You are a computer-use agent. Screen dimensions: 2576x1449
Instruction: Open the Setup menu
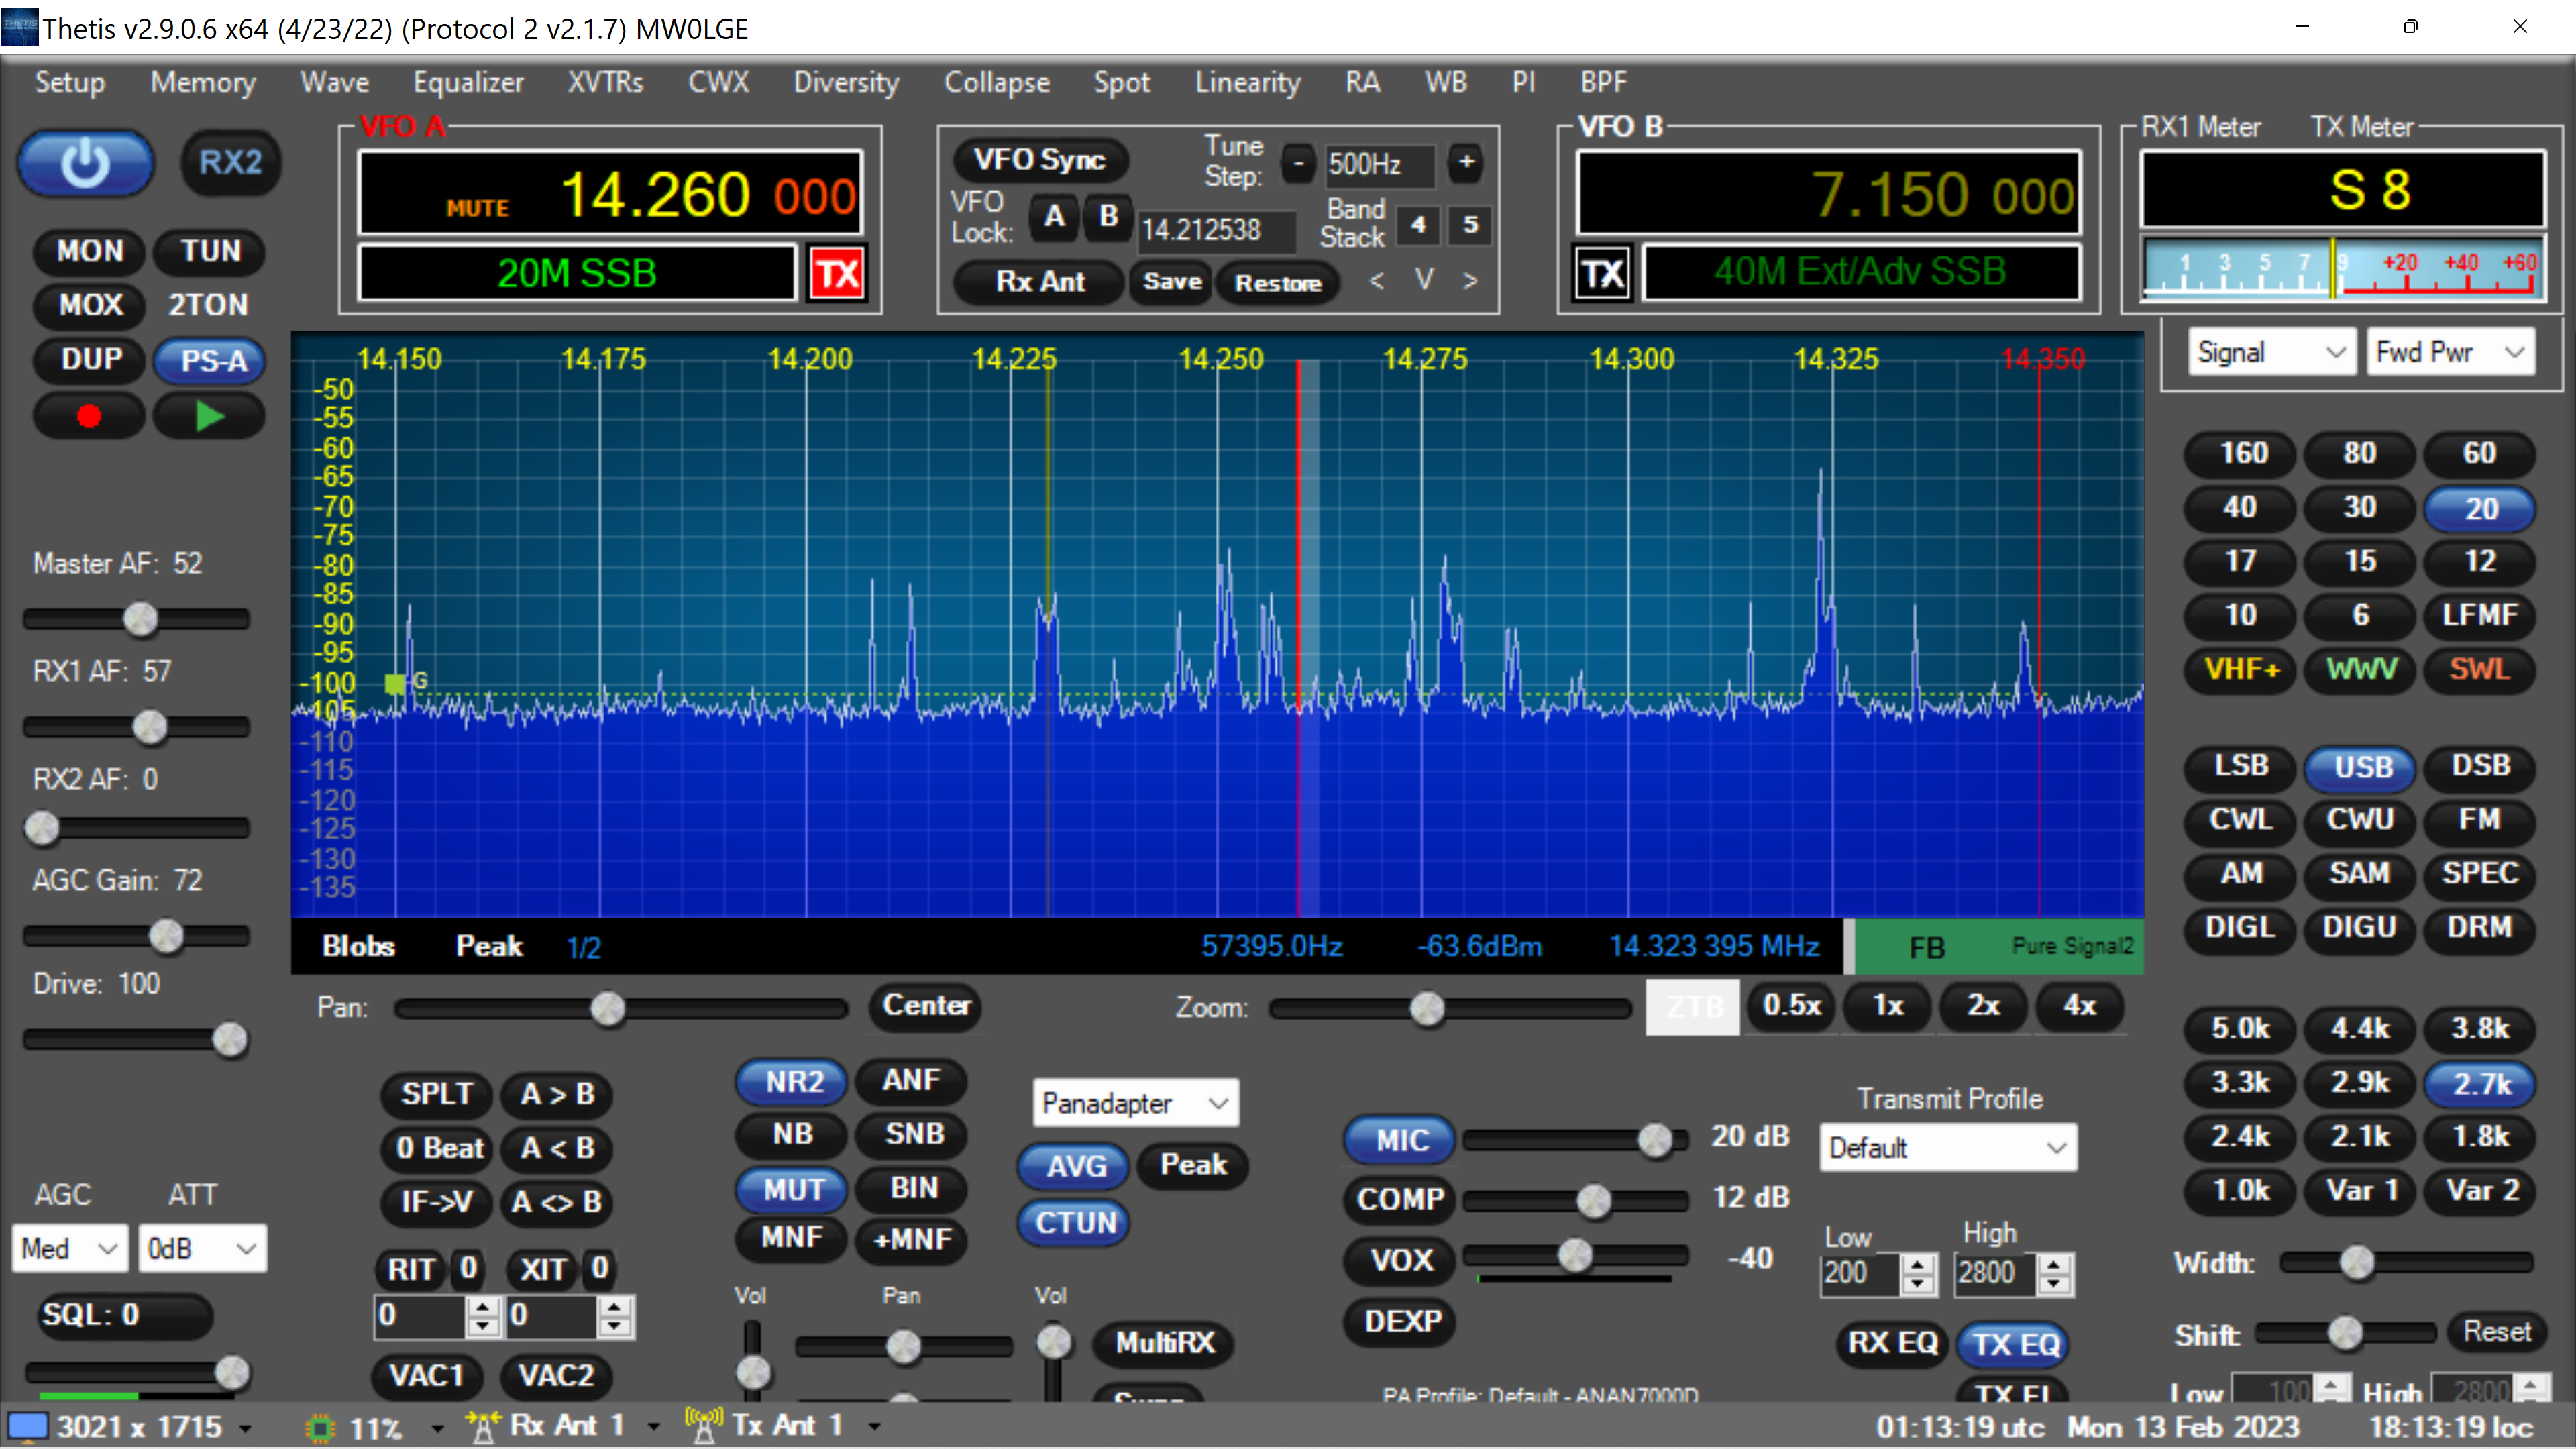70,82
